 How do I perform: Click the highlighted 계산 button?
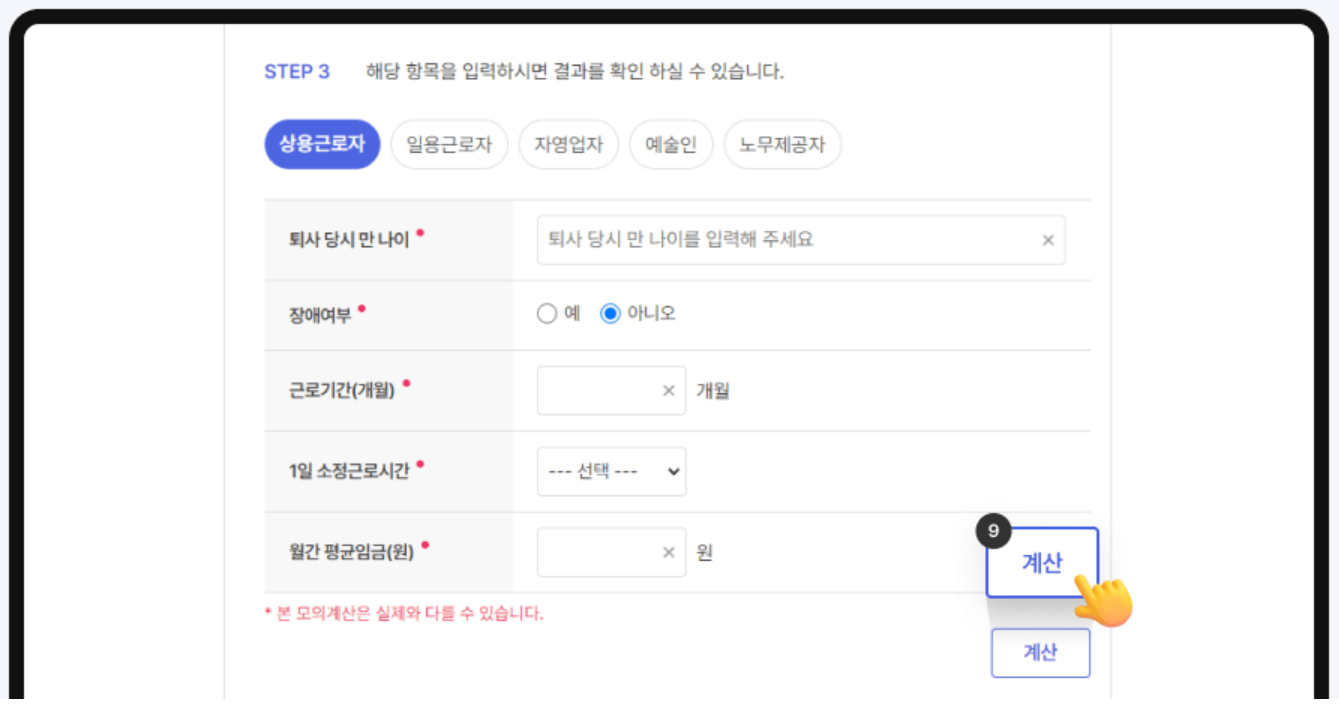click(x=1042, y=563)
